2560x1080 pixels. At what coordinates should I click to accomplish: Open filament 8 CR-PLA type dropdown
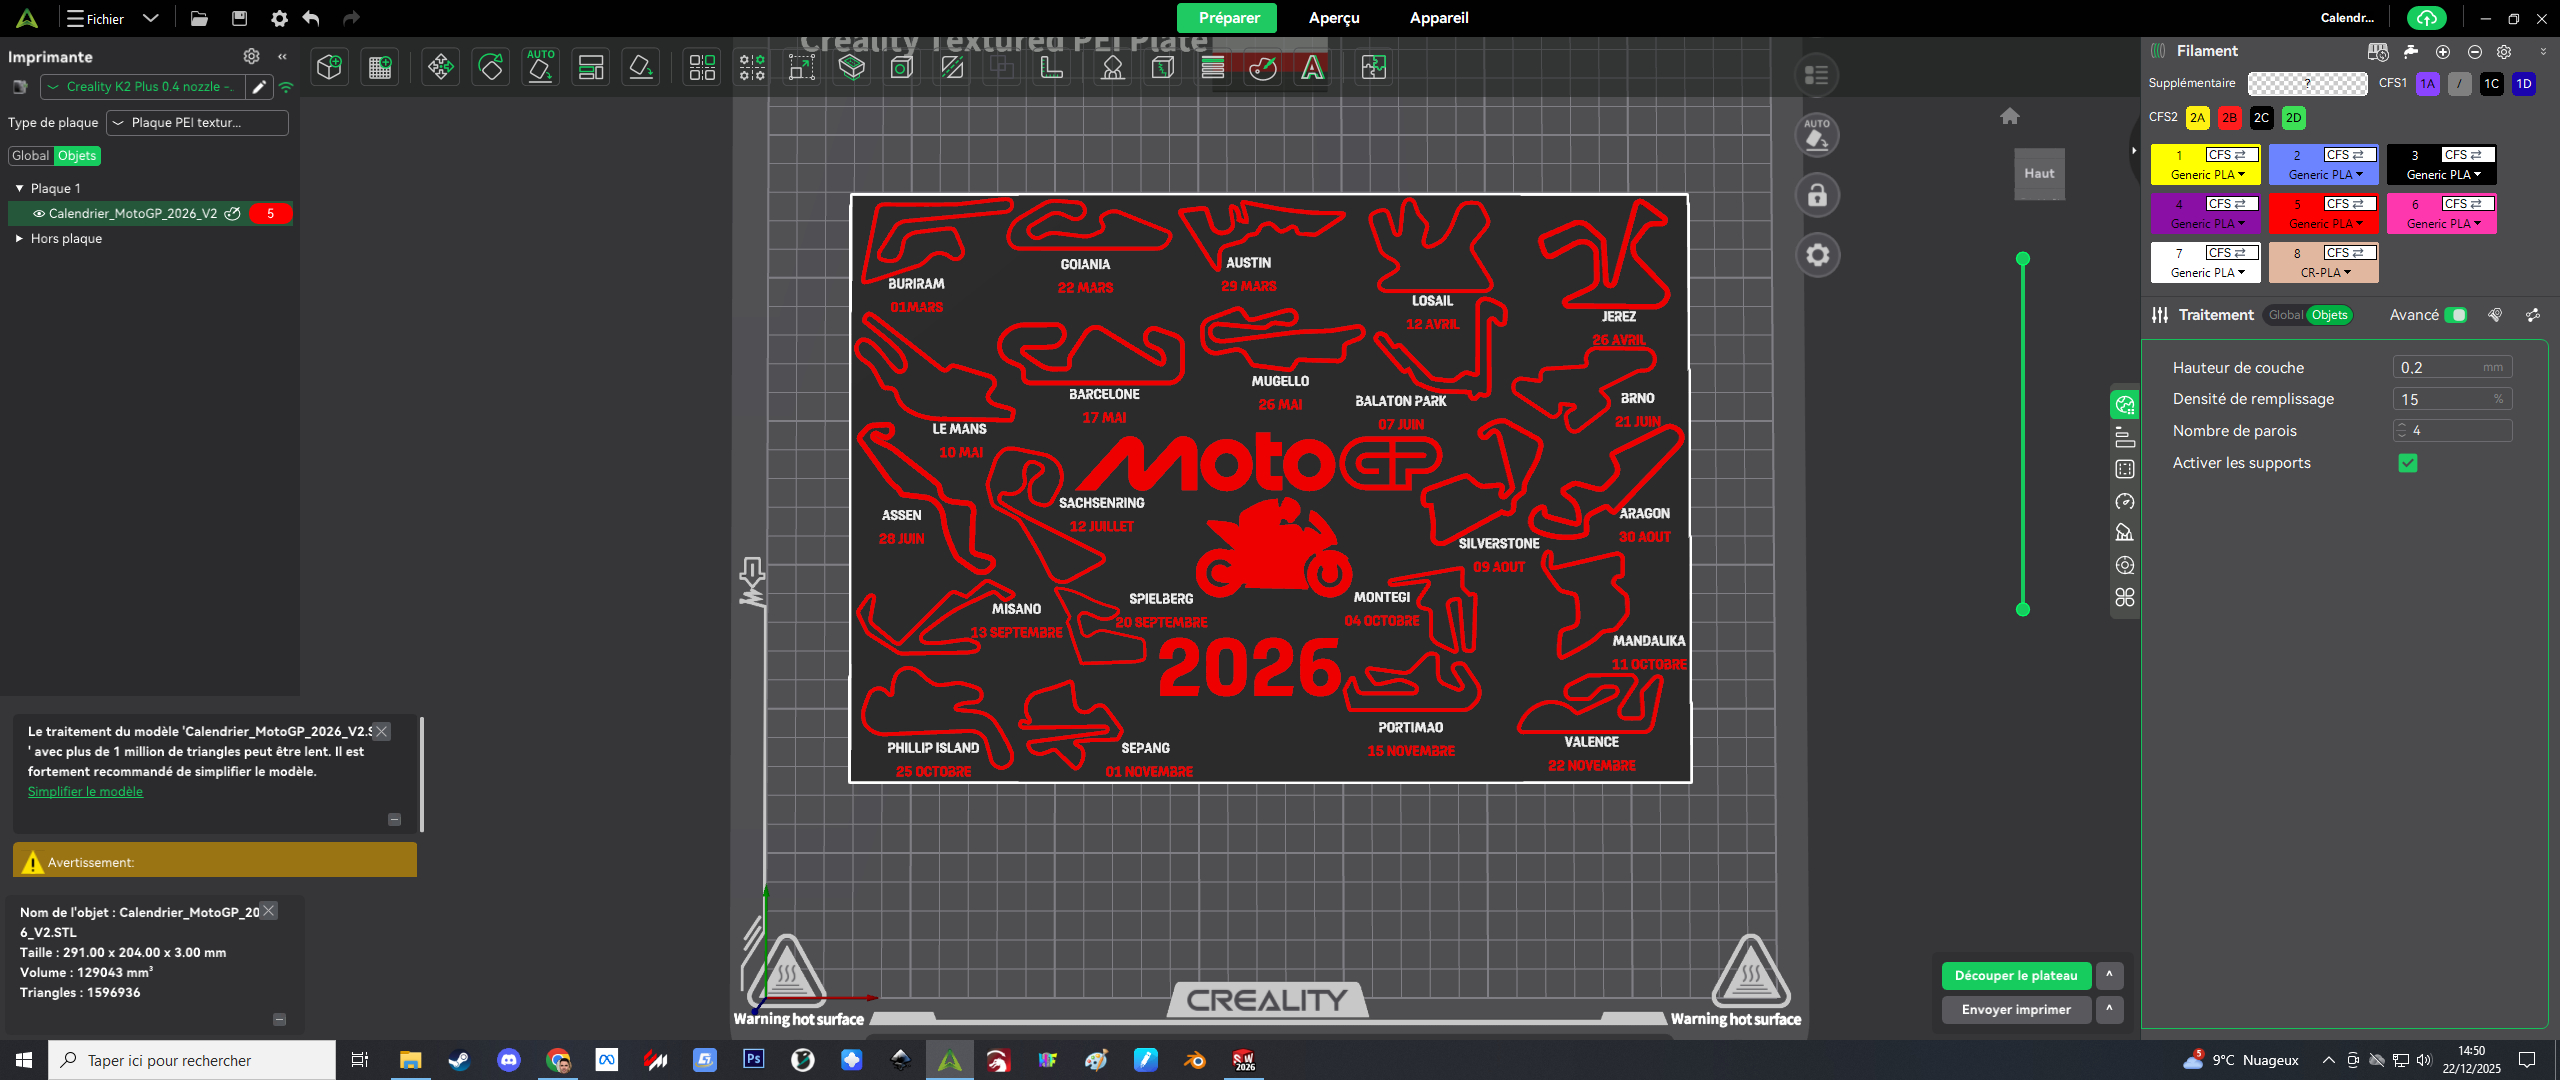pos(2325,272)
